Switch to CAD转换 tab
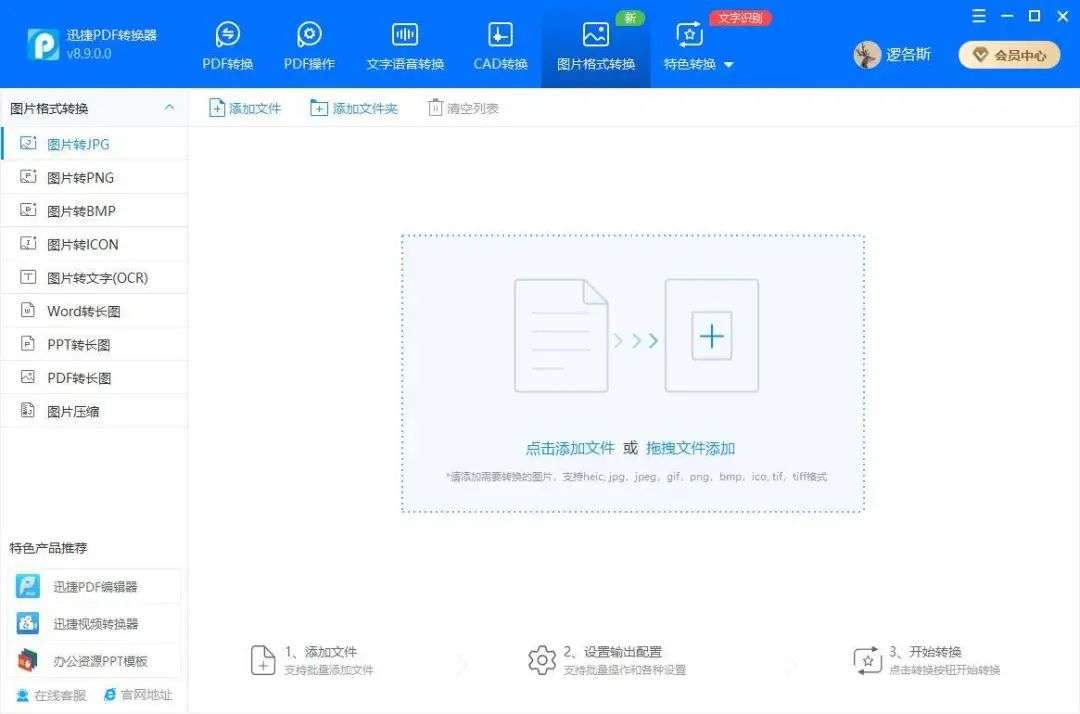 (x=500, y=45)
